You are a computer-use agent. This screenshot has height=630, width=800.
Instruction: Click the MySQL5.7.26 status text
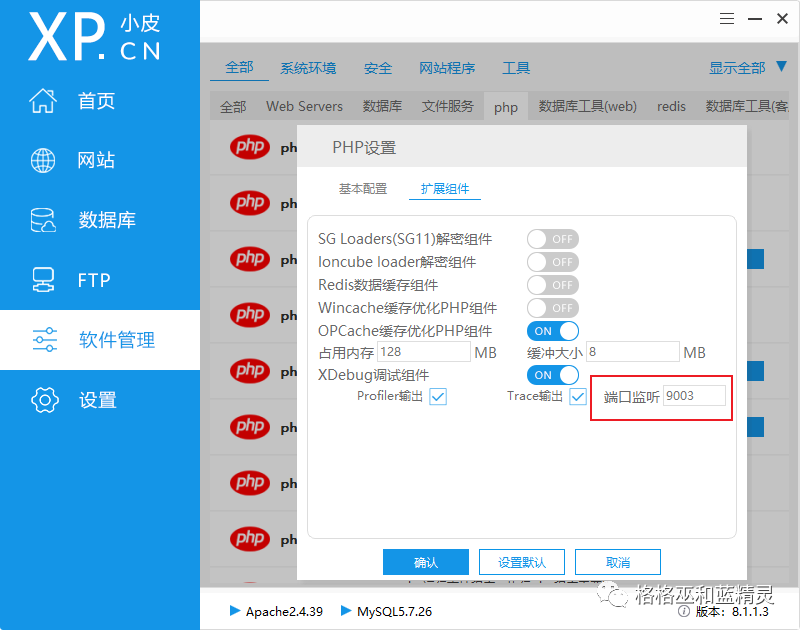point(394,611)
